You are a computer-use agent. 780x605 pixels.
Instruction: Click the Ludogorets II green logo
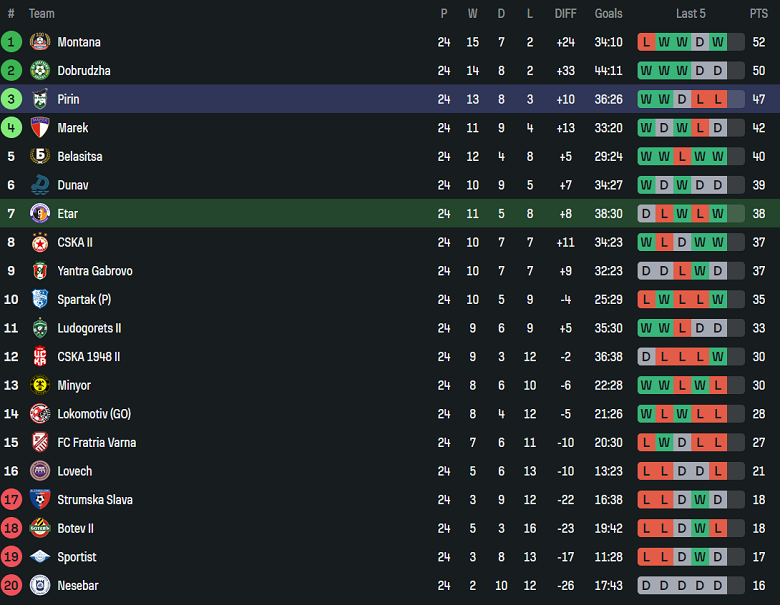[x=40, y=328]
